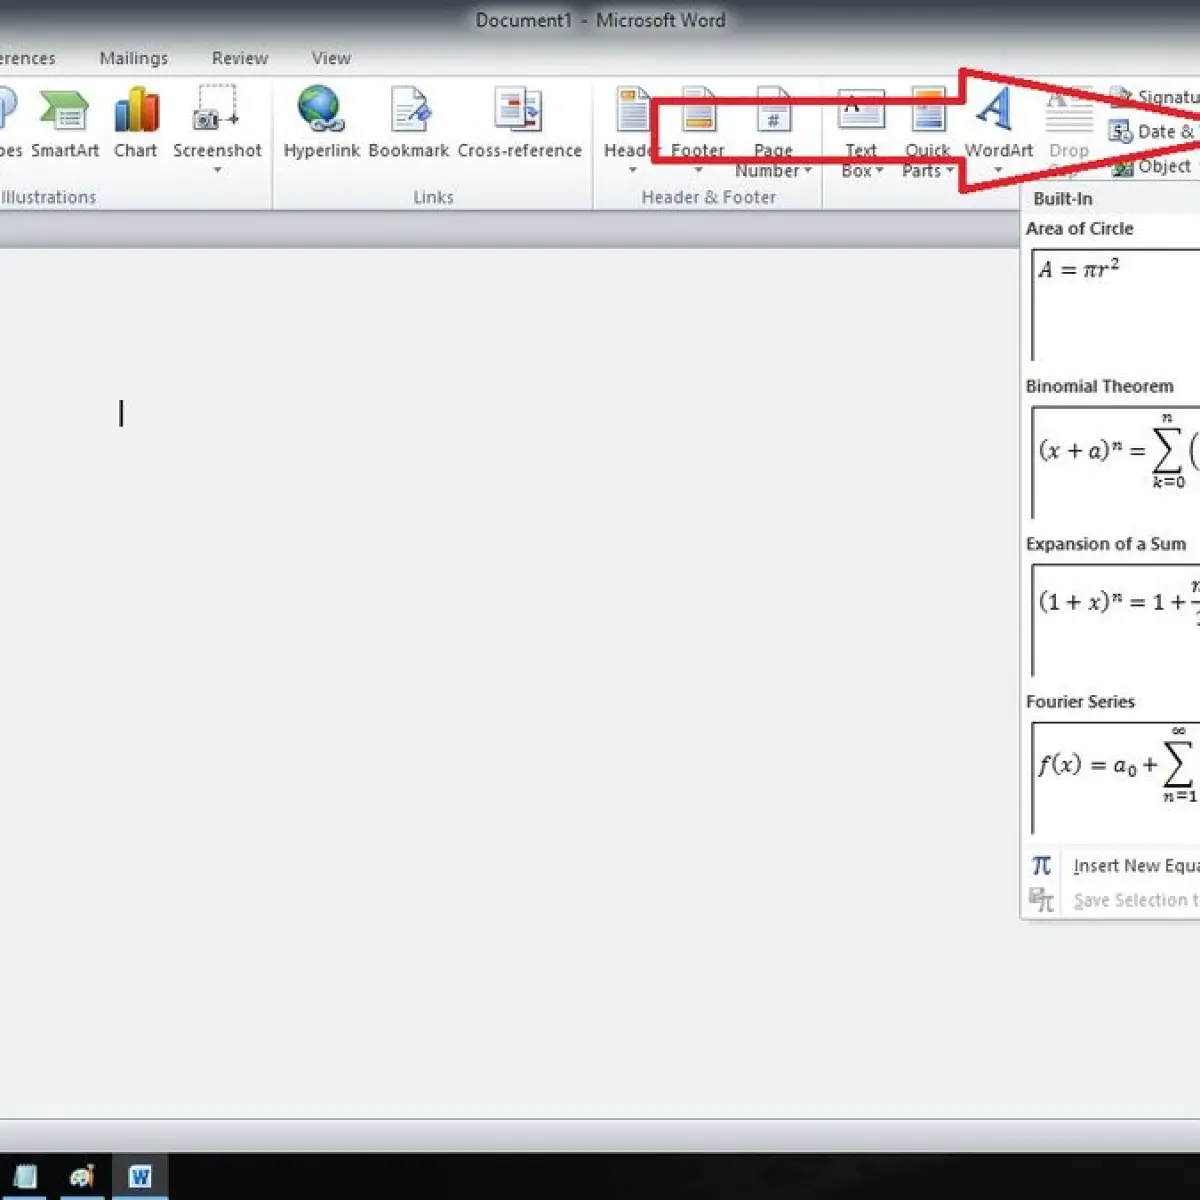This screenshot has width=1200, height=1200.
Task: Switch to the Mailings tab
Action: click(134, 58)
